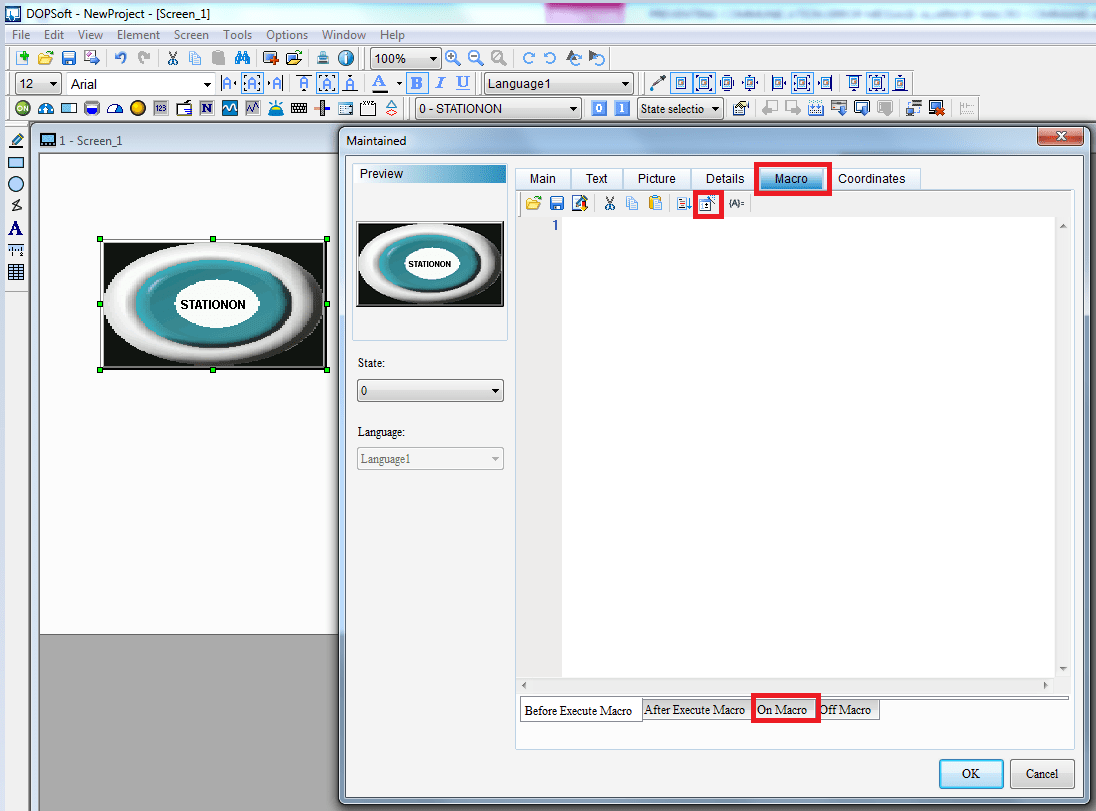Image resolution: width=1096 pixels, height=811 pixels.
Task: Open the State dropdown showing 0
Action: point(430,390)
